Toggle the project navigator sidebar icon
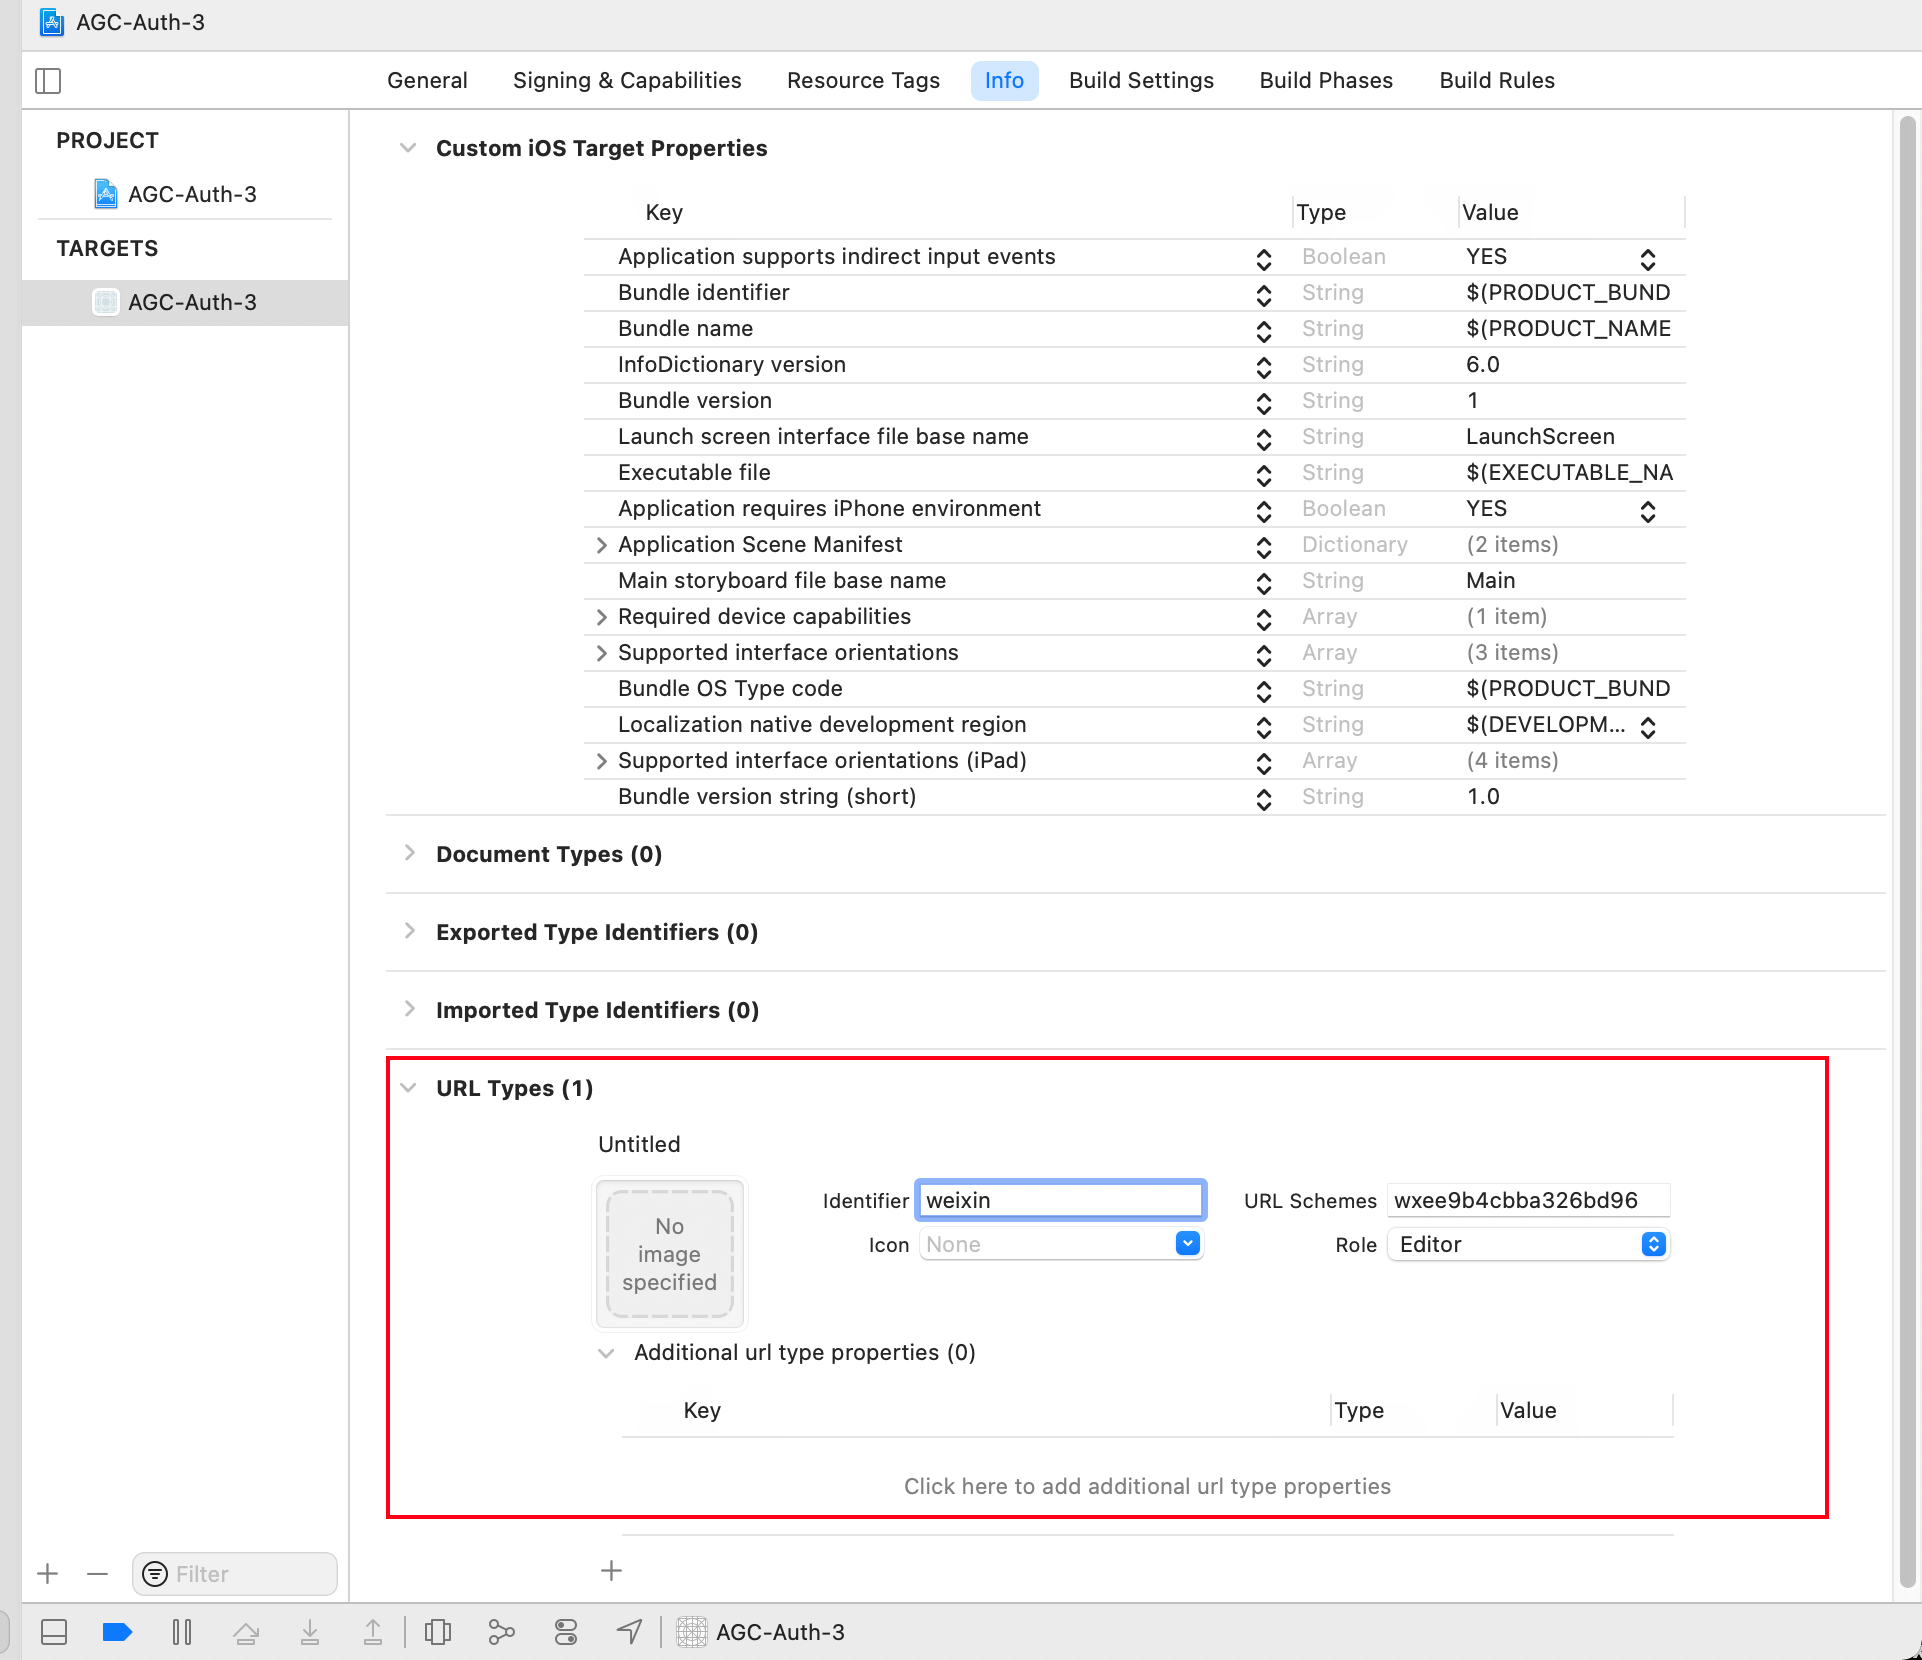The height and width of the screenshot is (1660, 1922). pos(48,80)
